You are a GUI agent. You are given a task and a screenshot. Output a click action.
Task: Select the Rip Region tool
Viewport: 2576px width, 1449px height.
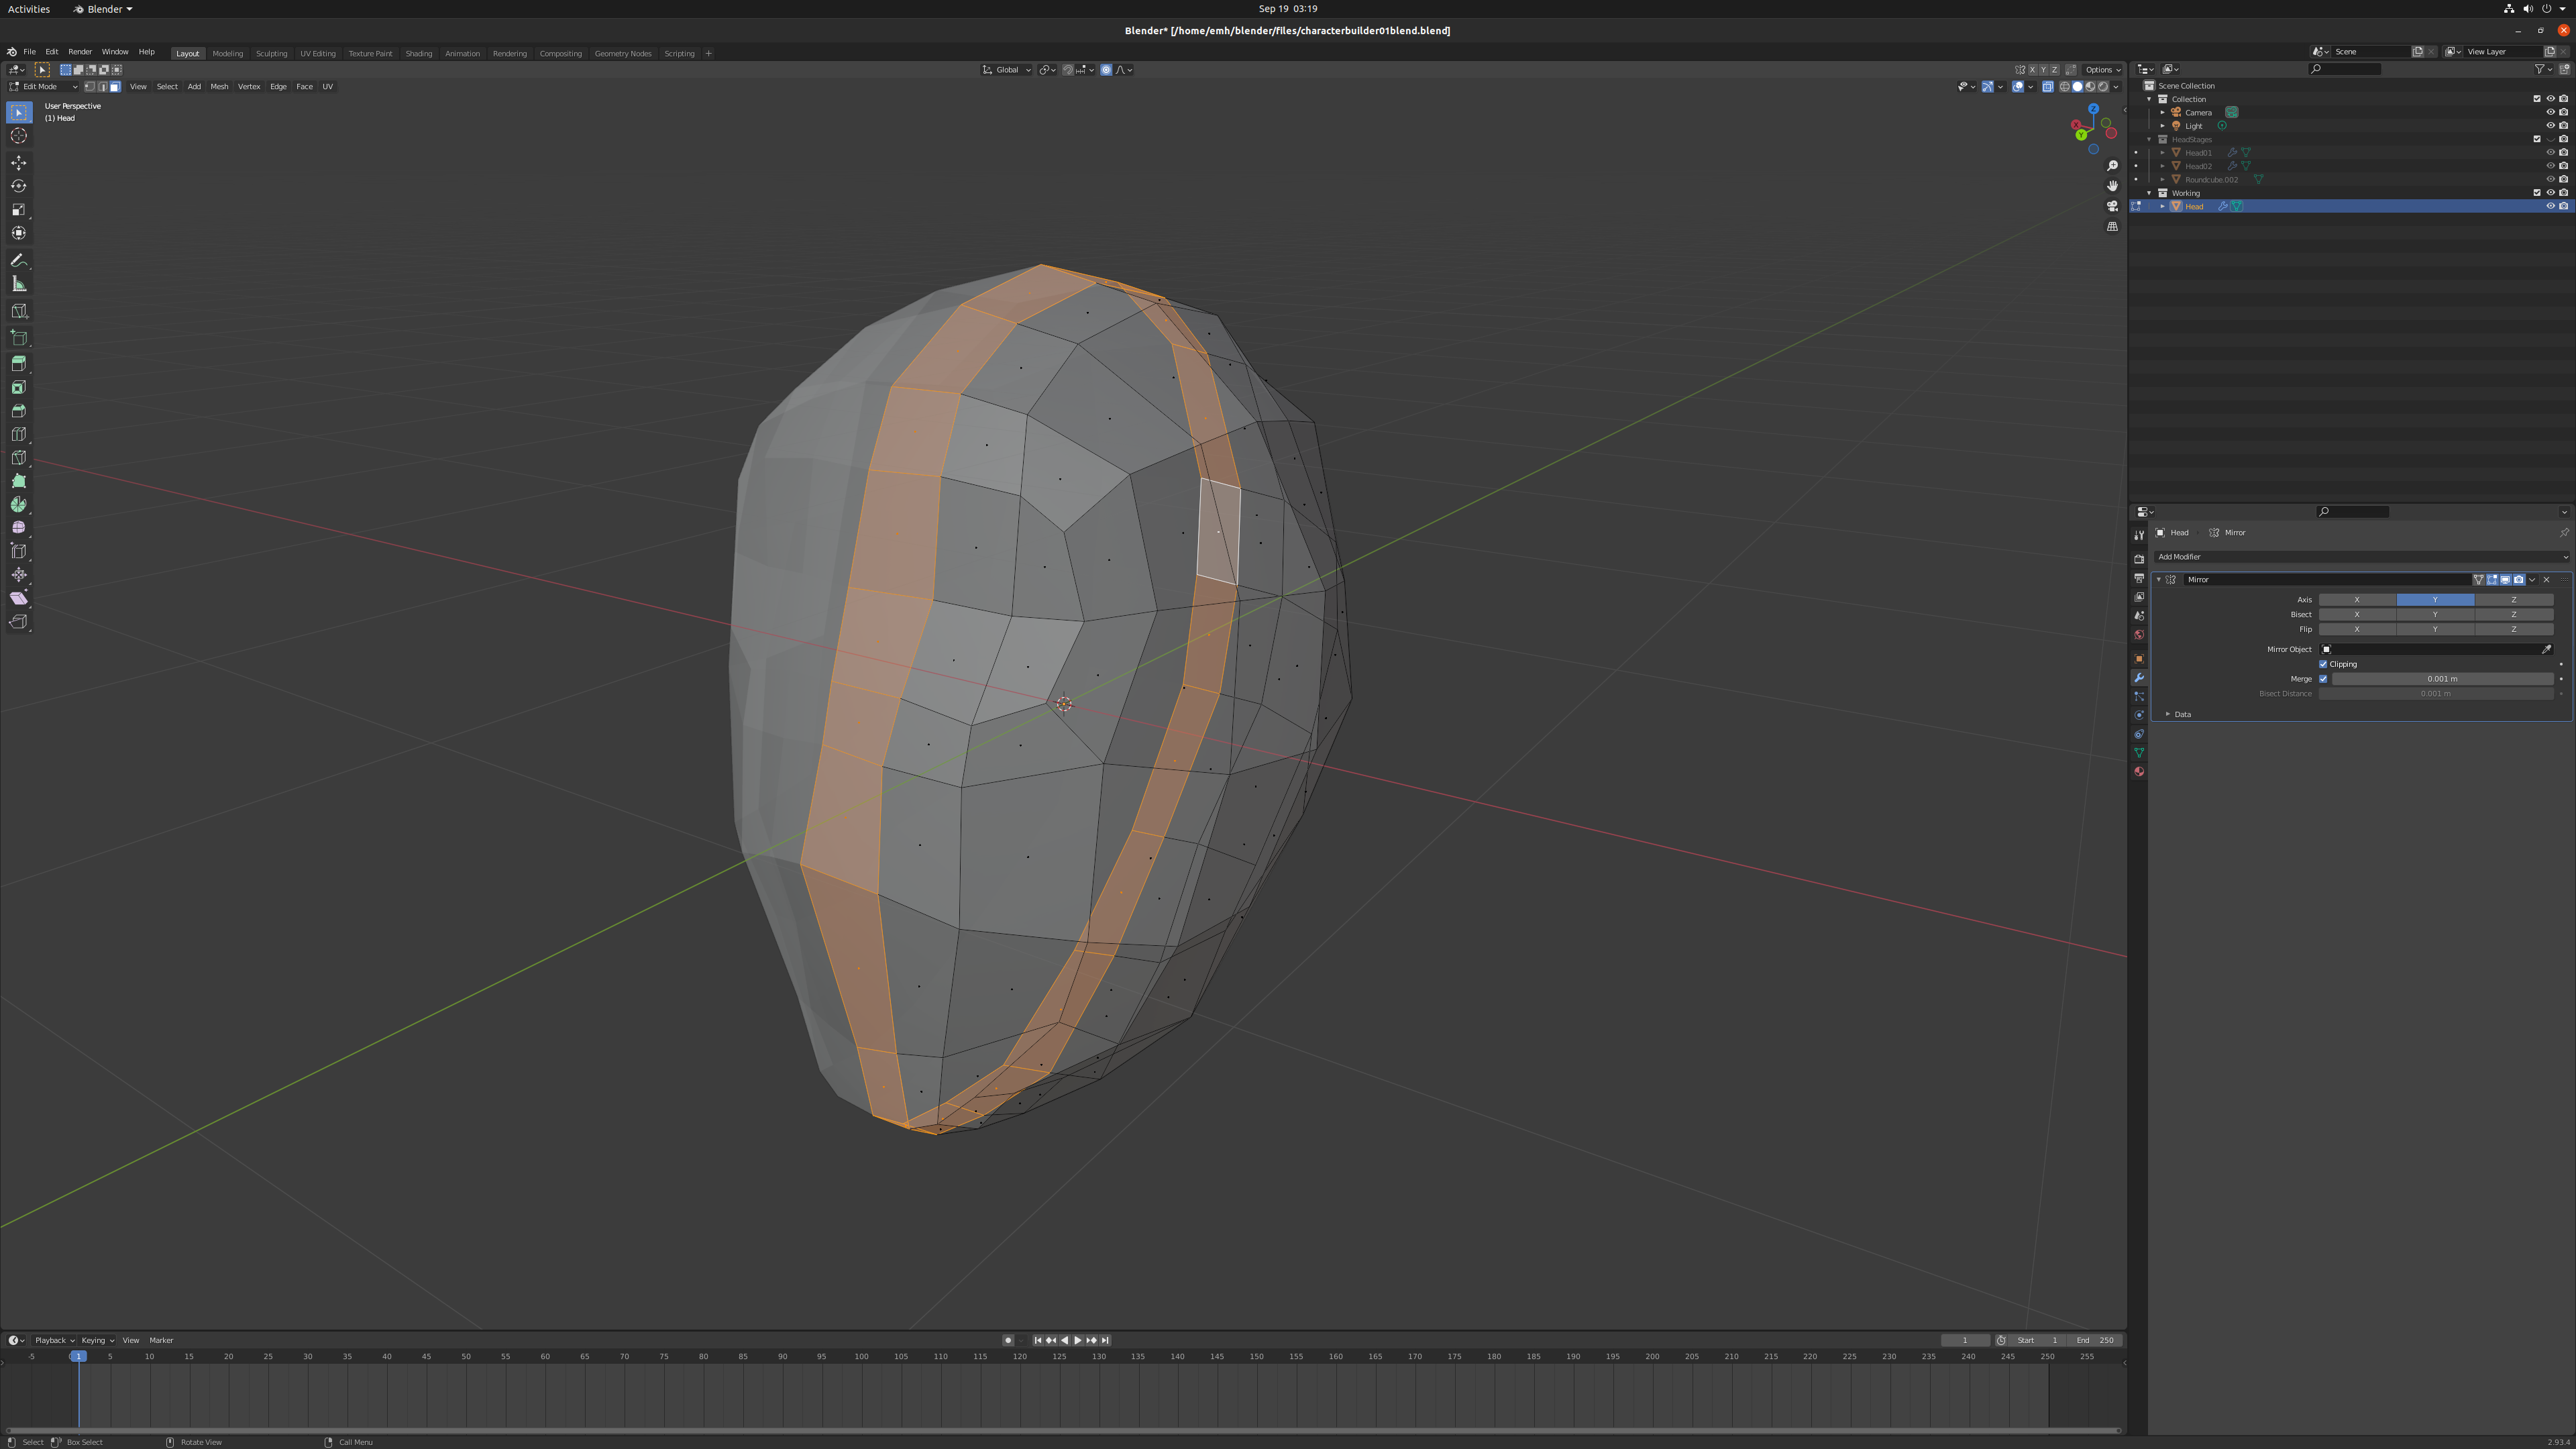pos(19,622)
